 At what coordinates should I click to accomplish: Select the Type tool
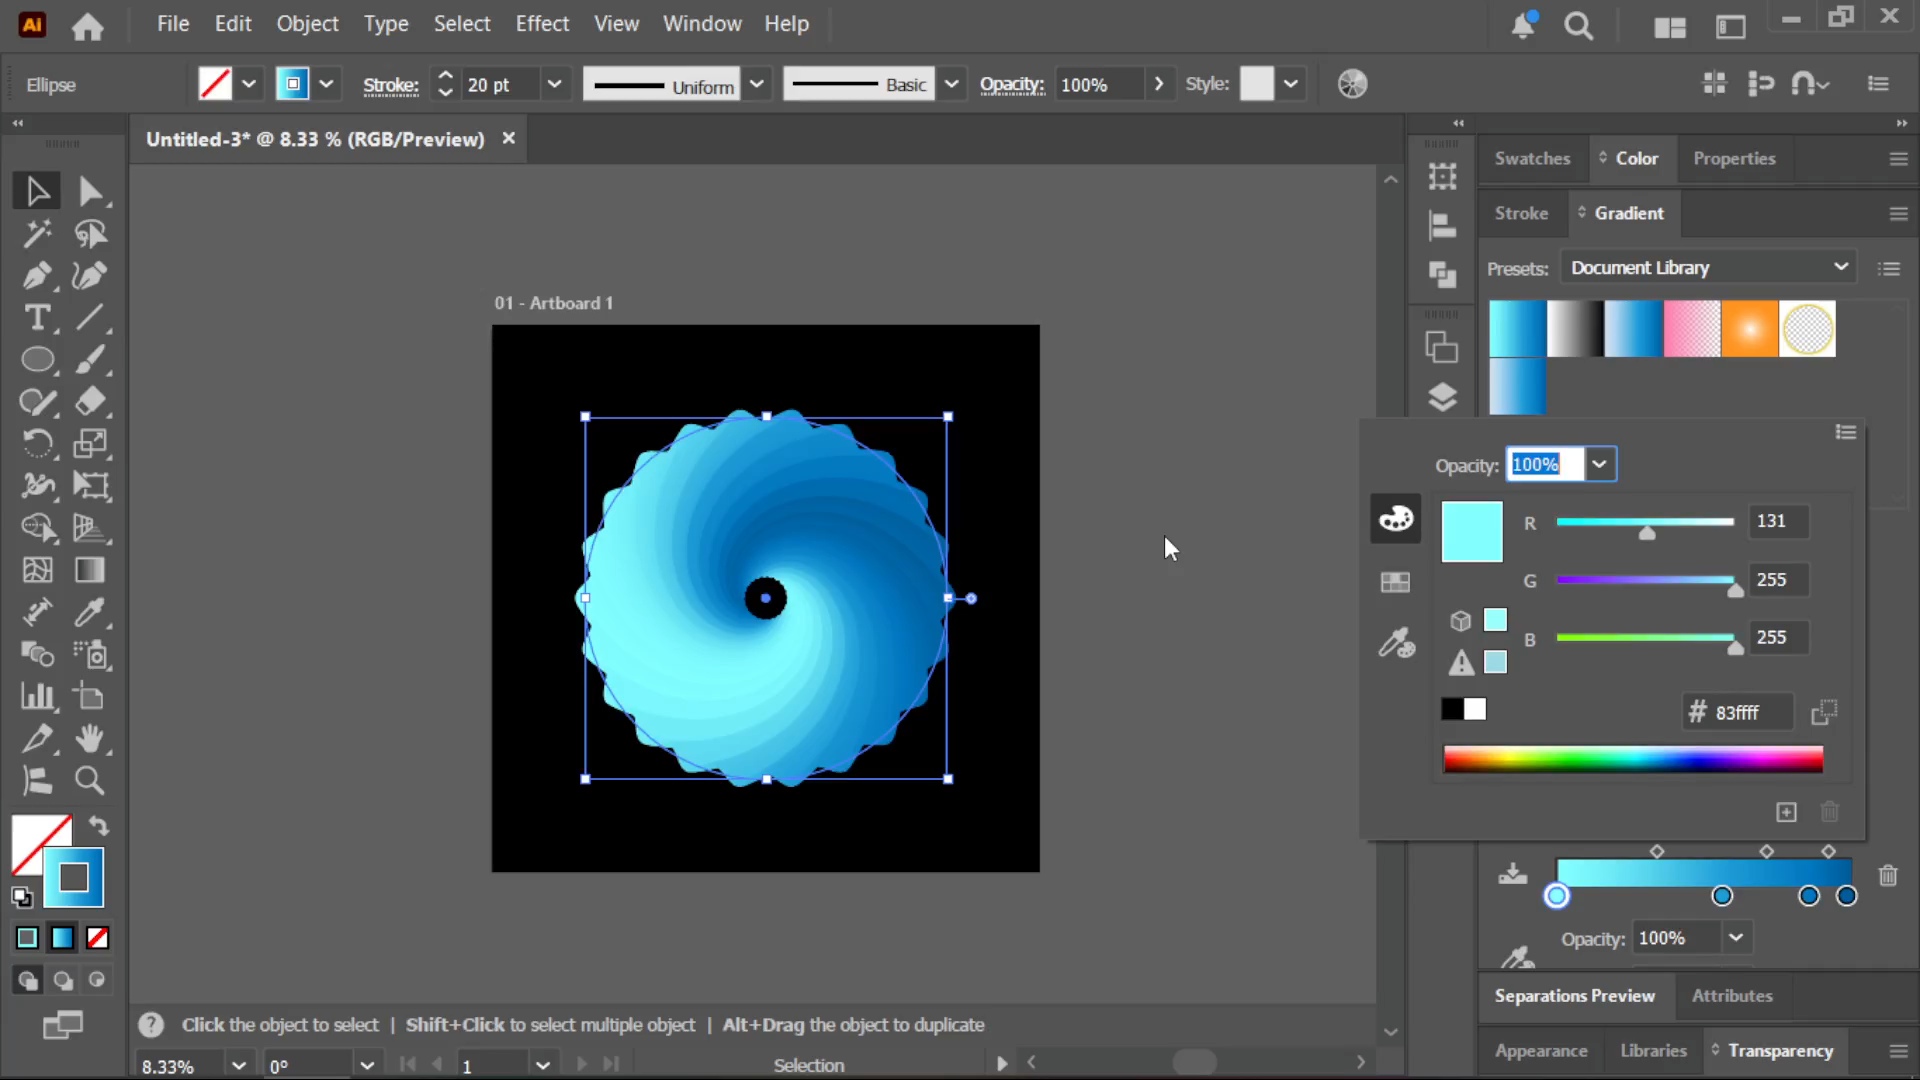tap(37, 317)
